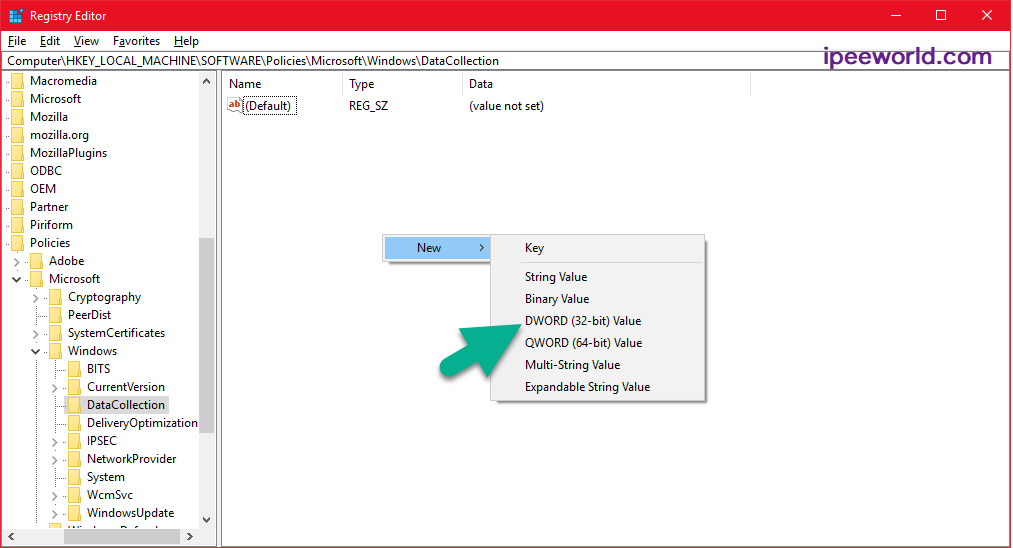
Task: Sort values by the Type column header
Action: [x=402, y=84]
